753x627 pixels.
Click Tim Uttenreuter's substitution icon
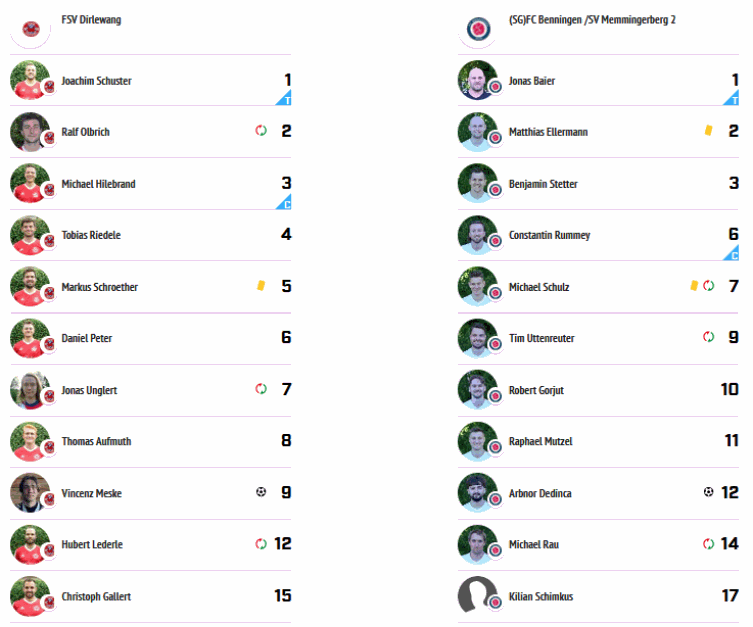[708, 337]
